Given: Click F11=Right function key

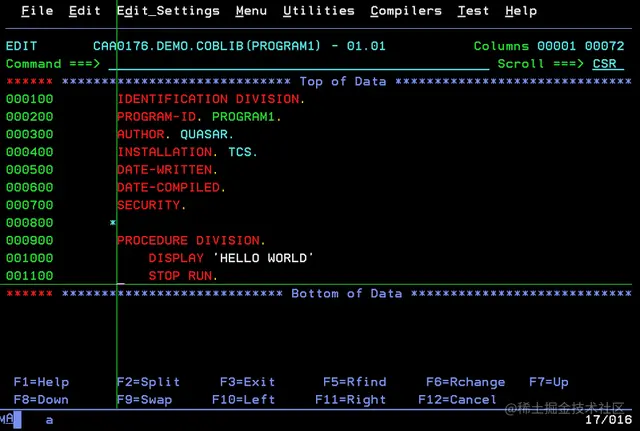Looking at the screenshot, I should pyautogui.click(x=350, y=400).
